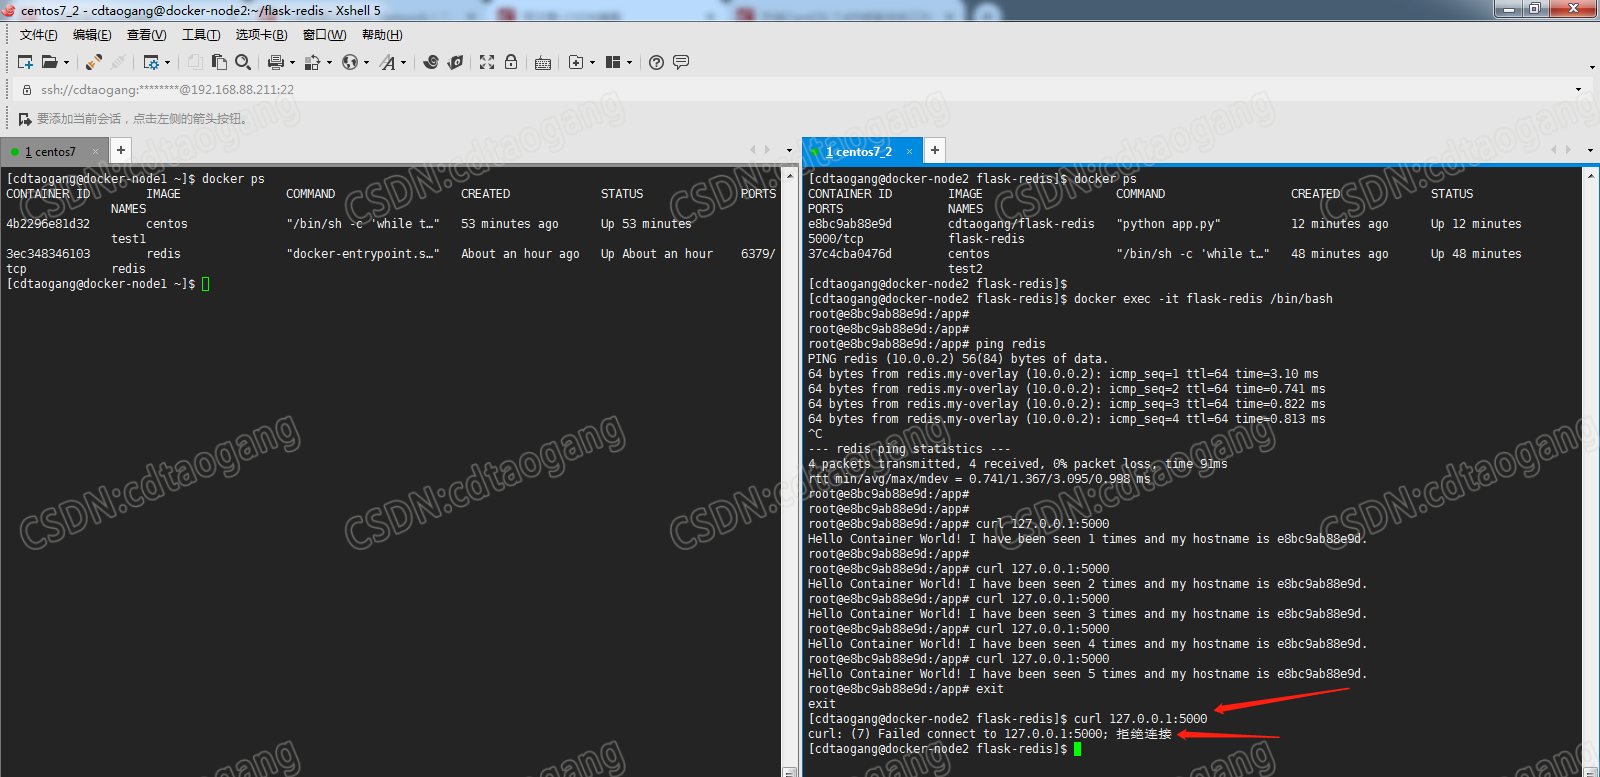Toggle the keyboard mapping icon

tap(543, 62)
